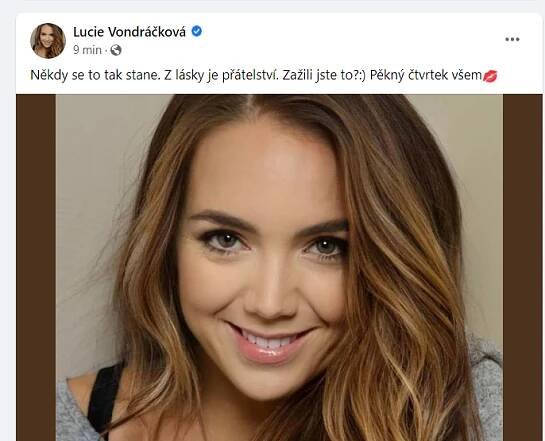545x441 pixels.
Task: Click Lucie Vondráčková's round profile avatar
Action: (x=48, y=41)
